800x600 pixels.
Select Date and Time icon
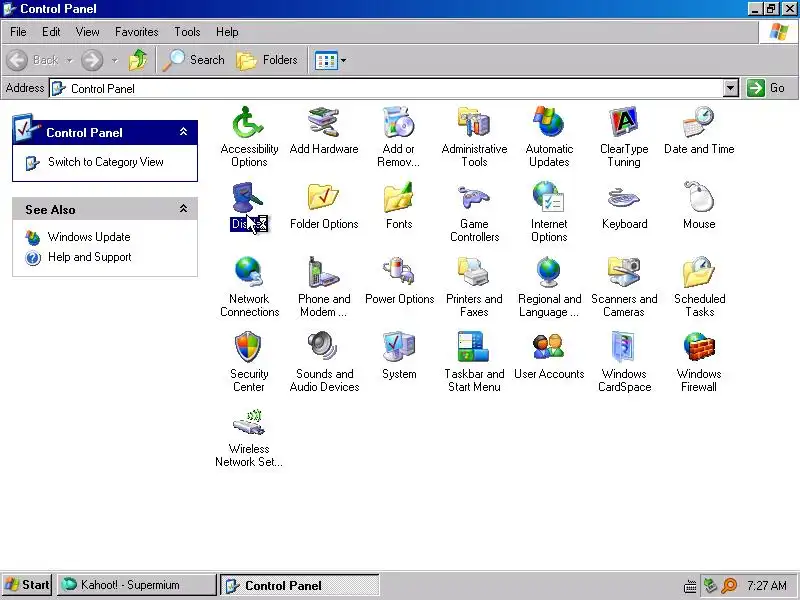(698, 123)
